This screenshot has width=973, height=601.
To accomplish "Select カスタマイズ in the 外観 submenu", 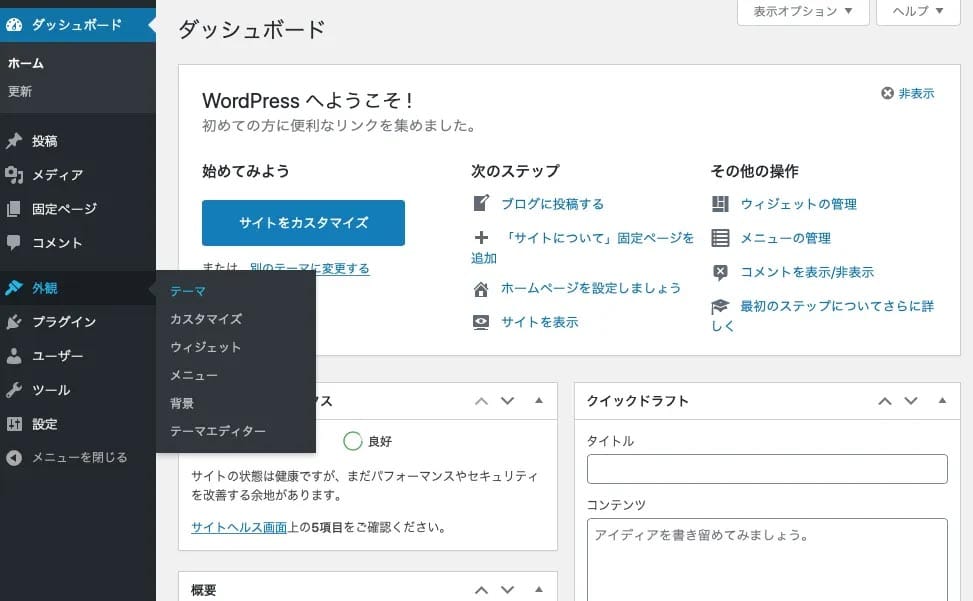I will [x=206, y=319].
